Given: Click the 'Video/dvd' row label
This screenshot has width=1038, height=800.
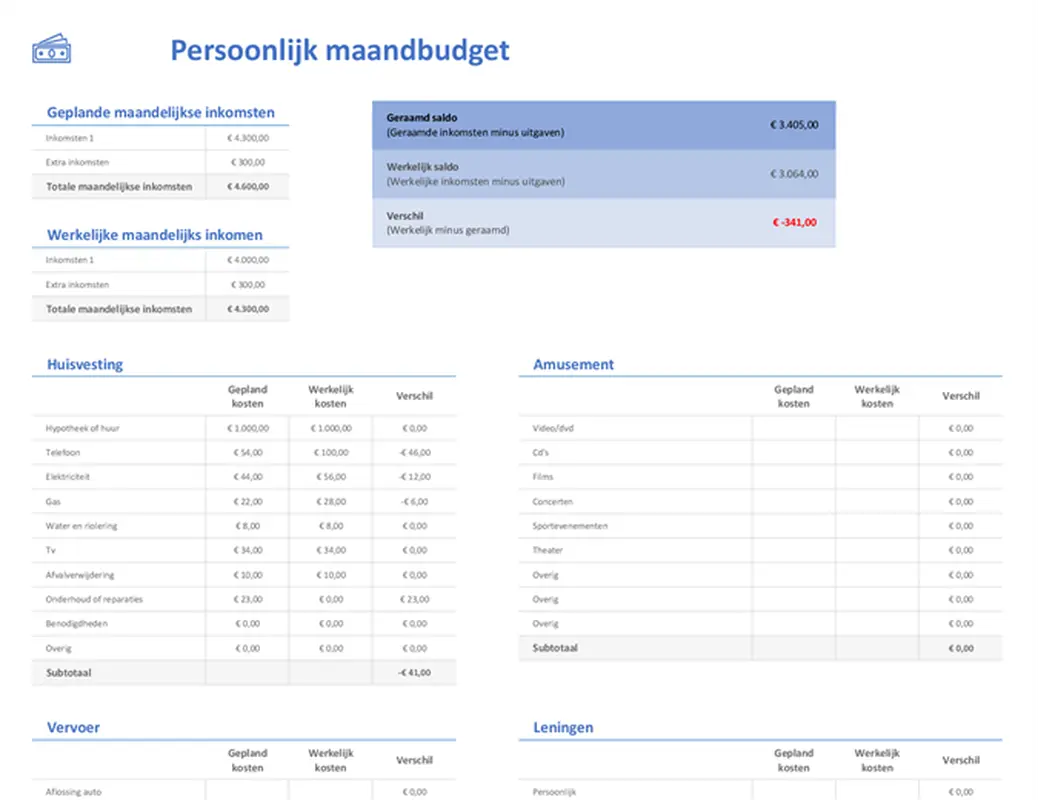Looking at the screenshot, I should [553, 428].
